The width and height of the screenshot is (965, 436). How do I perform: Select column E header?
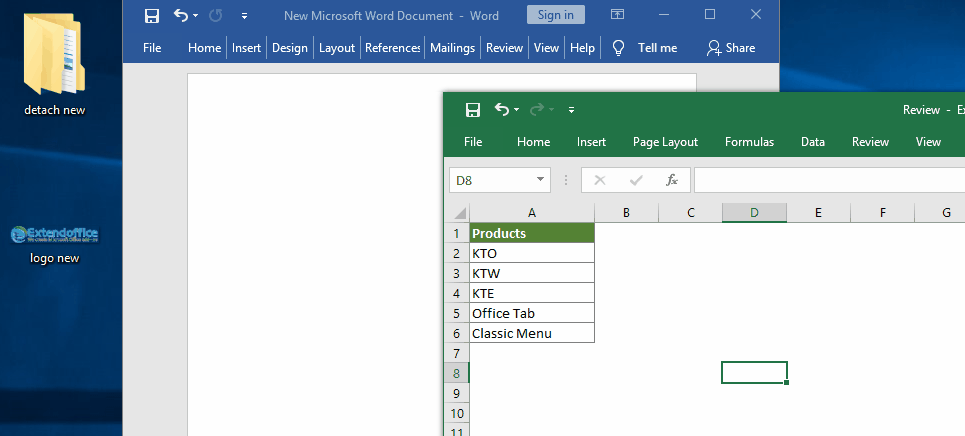point(819,213)
